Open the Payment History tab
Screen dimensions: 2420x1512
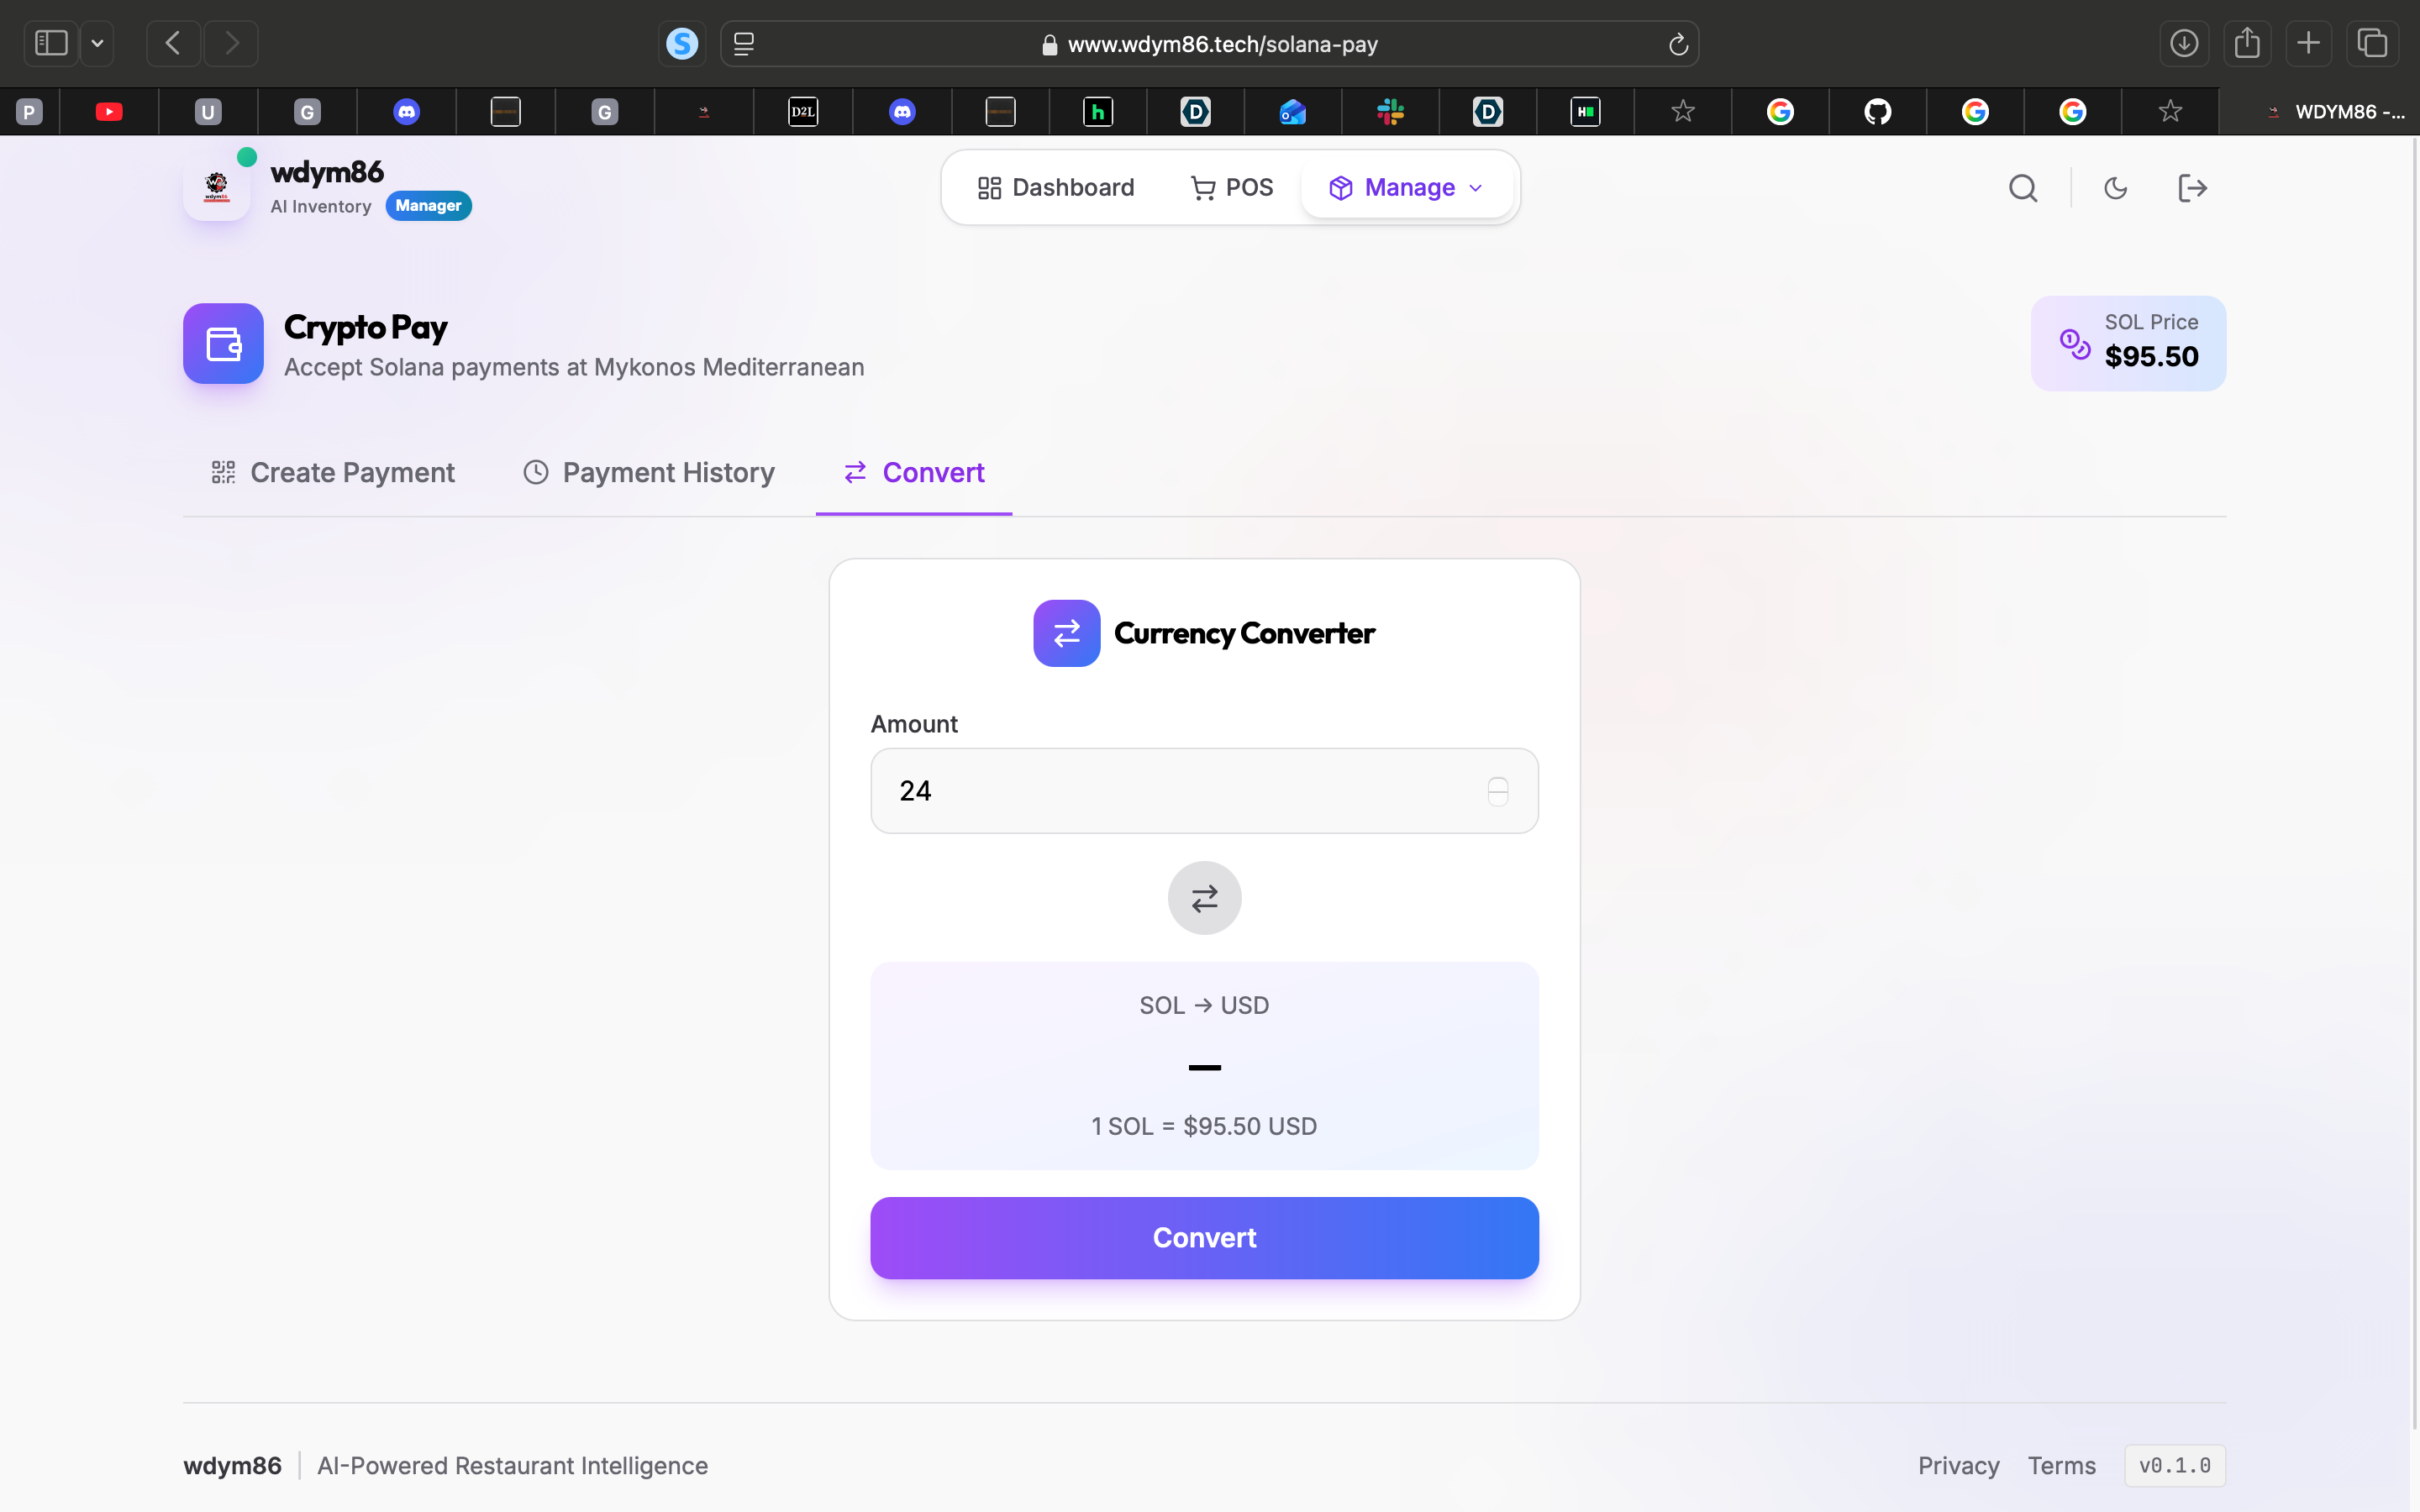(x=649, y=472)
